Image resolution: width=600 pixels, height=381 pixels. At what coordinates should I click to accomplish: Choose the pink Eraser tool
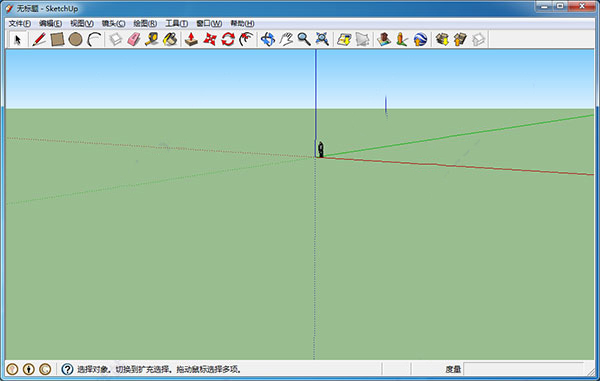(134, 39)
